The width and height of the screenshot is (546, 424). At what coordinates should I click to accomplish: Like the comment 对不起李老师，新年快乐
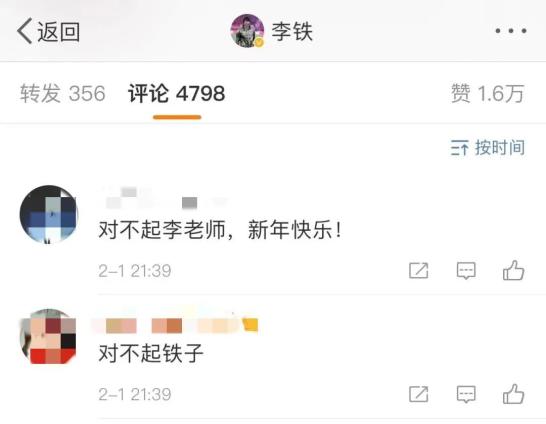click(x=514, y=270)
